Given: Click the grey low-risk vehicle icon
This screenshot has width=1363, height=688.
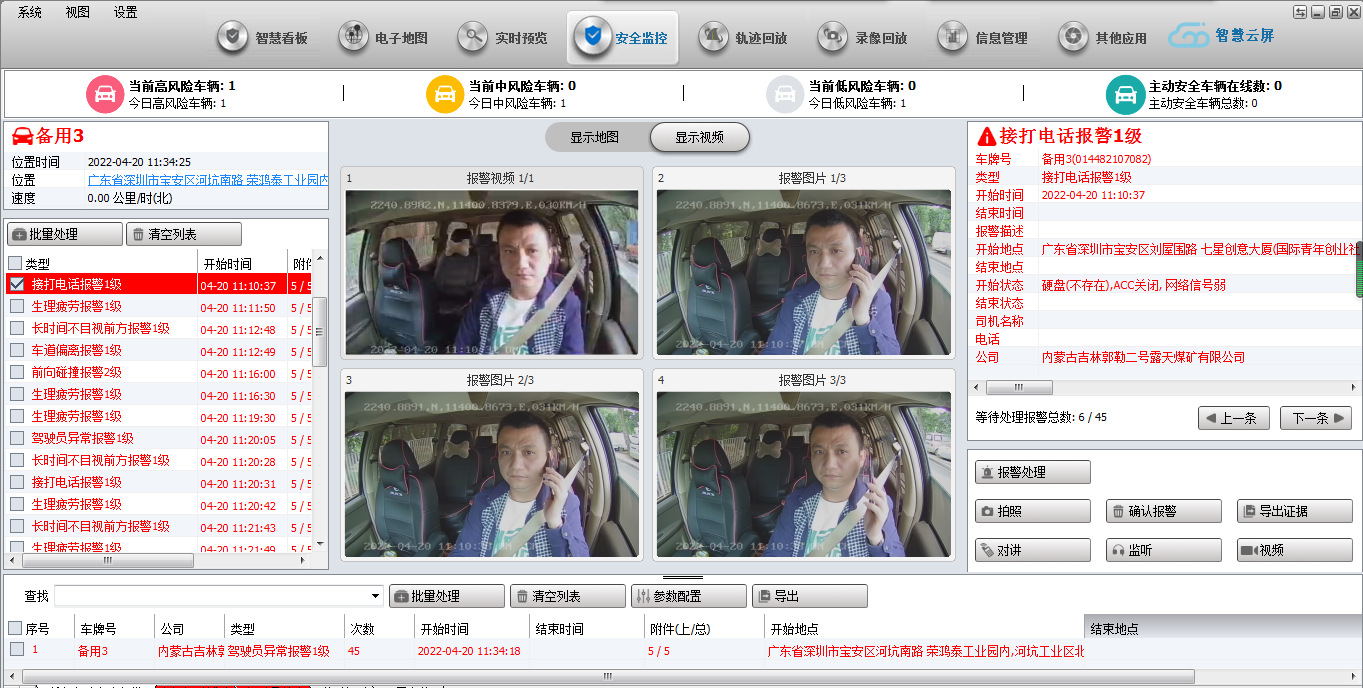Looking at the screenshot, I should coord(783,93).
